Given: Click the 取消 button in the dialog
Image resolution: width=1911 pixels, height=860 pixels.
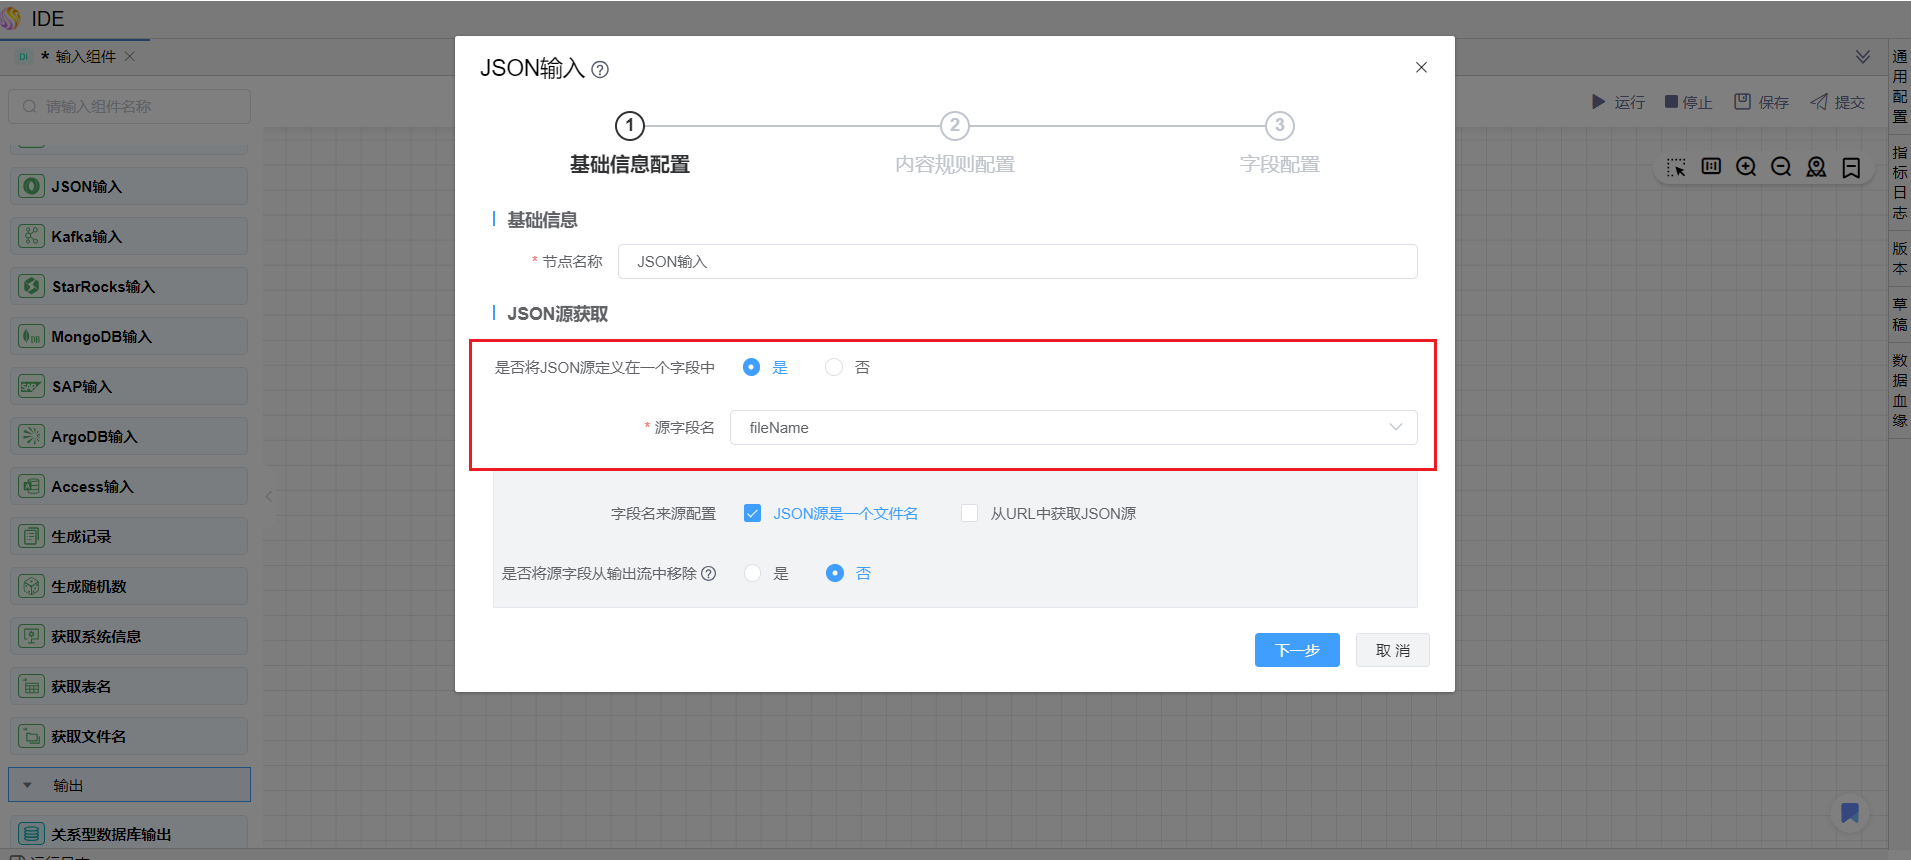Looking at the screenshot, I should click(x=1392, y=651).
